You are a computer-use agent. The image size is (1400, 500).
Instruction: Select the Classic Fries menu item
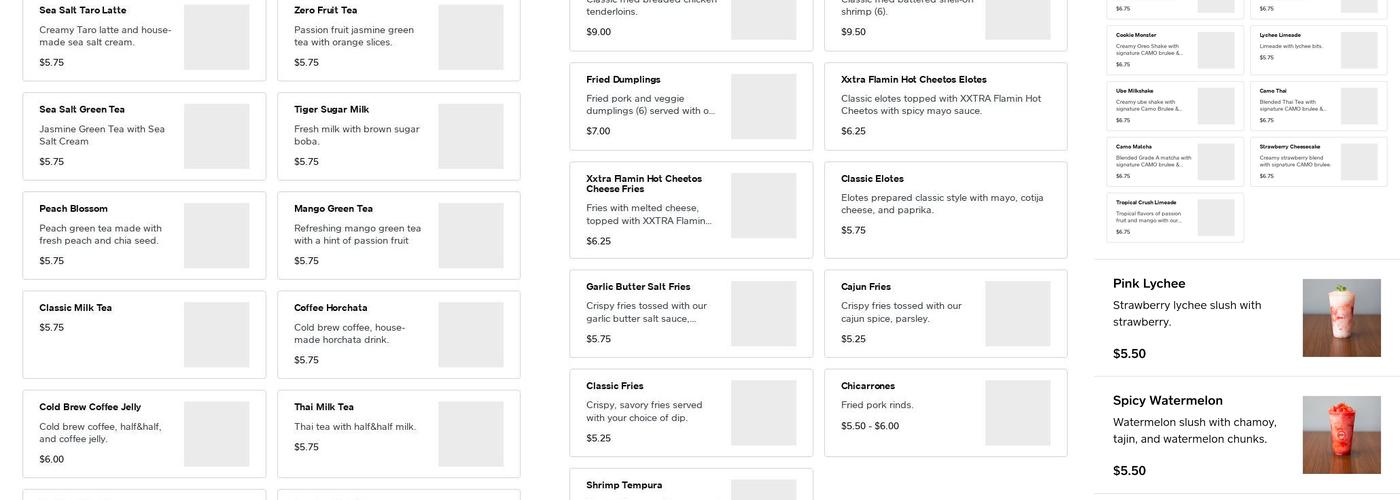690,412
